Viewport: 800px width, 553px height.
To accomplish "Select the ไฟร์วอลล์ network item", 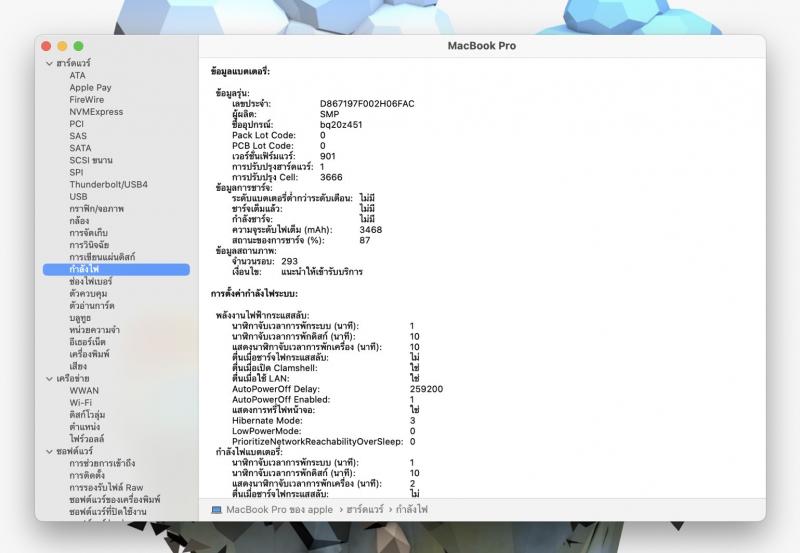I will (87, 439).
